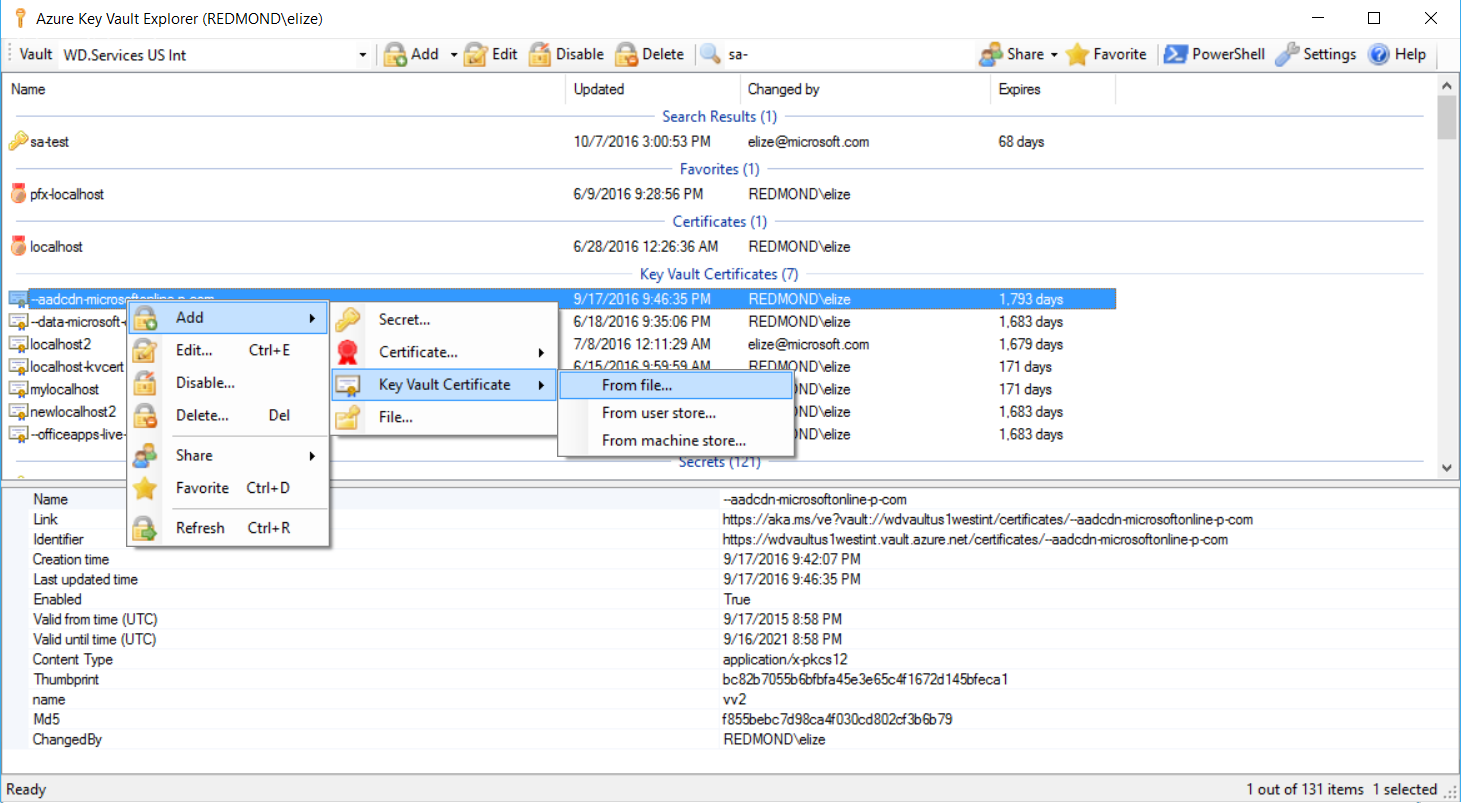The image size is (1461, 803).
Task: Select the --officeapps-live row icon
Action: coord(18,434)
